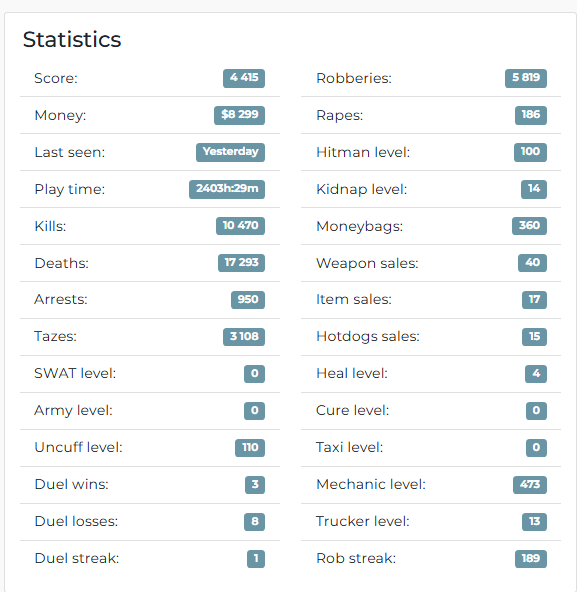Click the Kidnap level badge 14
The image size is (577, 592).
[534, 189]
